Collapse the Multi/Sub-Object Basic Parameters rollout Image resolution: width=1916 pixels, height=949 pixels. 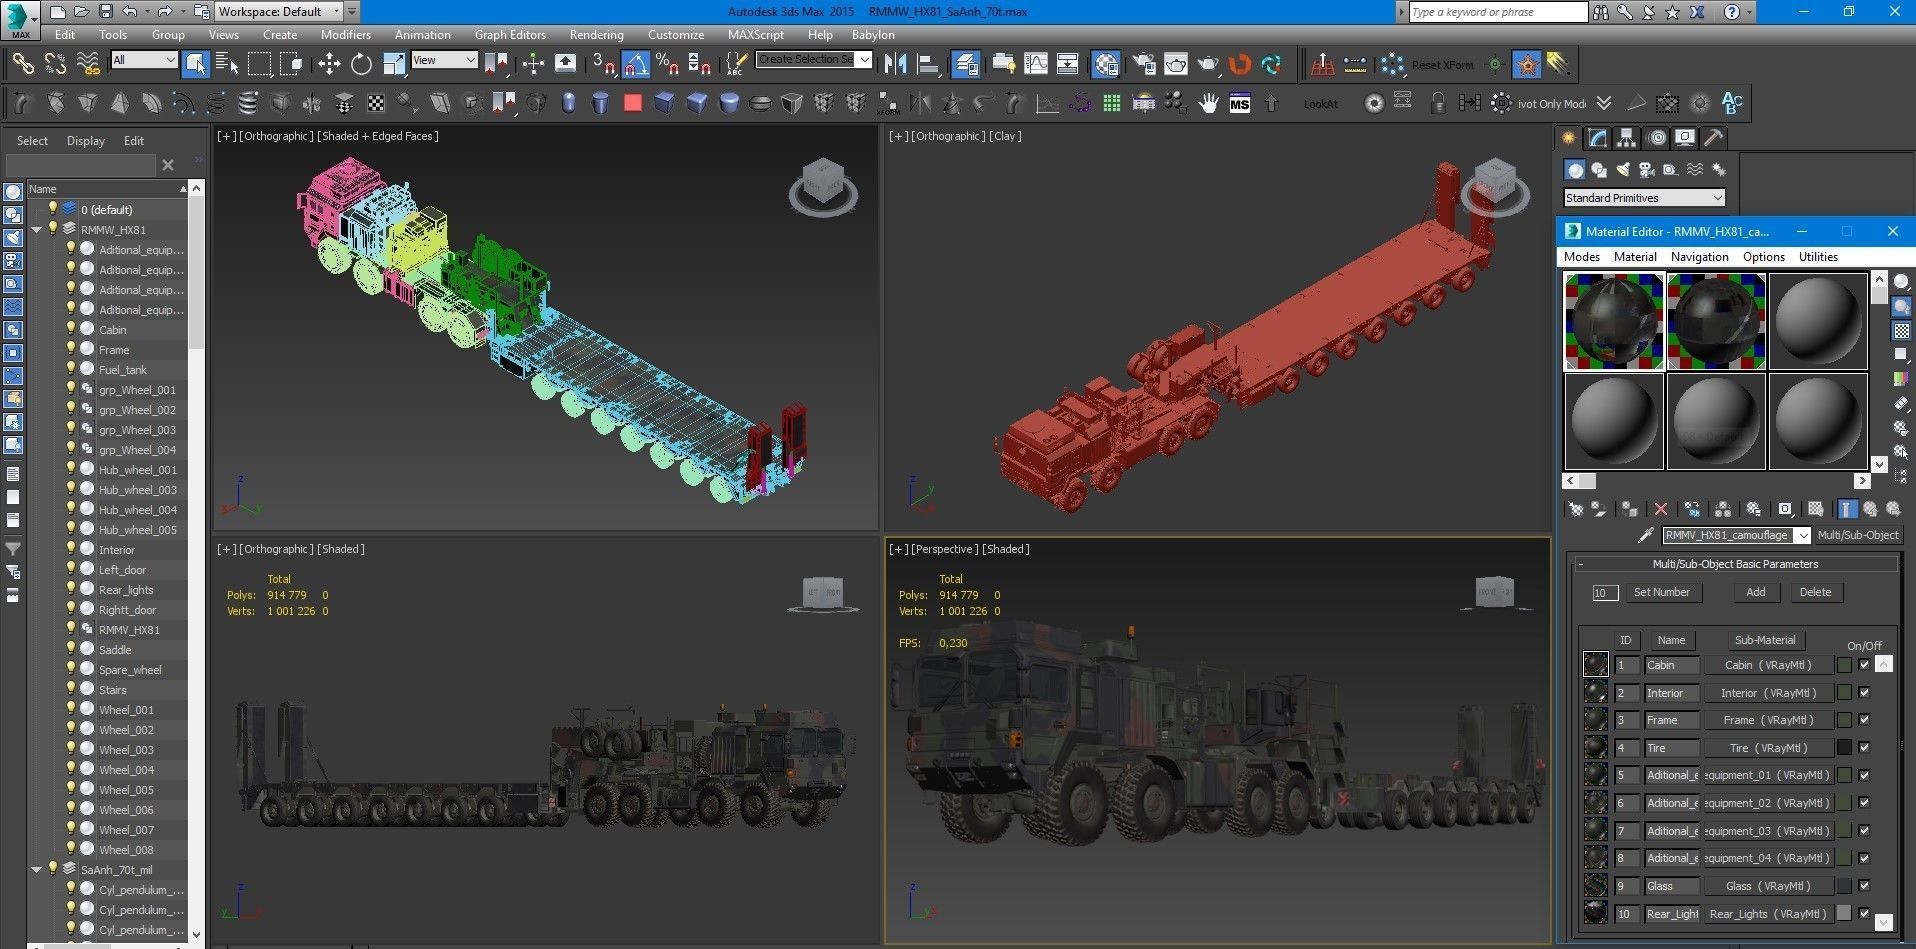(x=1735, y=564)
